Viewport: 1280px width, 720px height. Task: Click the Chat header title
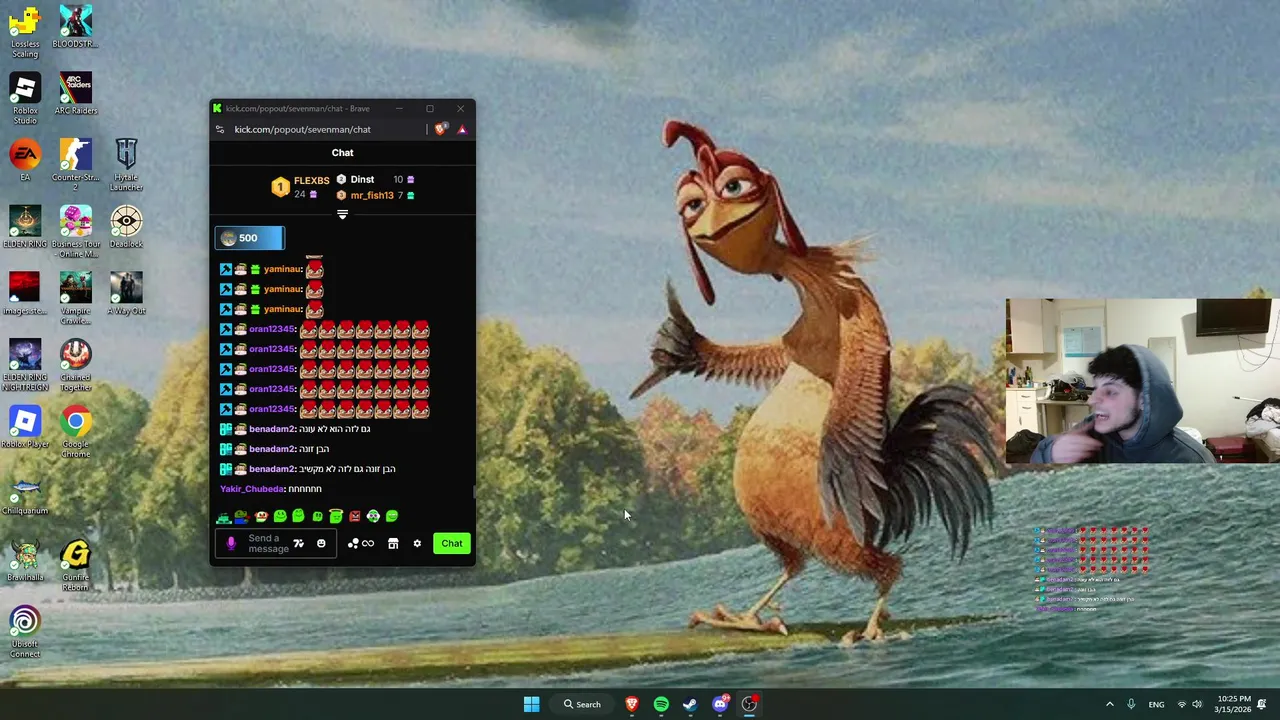pos(342,153)
